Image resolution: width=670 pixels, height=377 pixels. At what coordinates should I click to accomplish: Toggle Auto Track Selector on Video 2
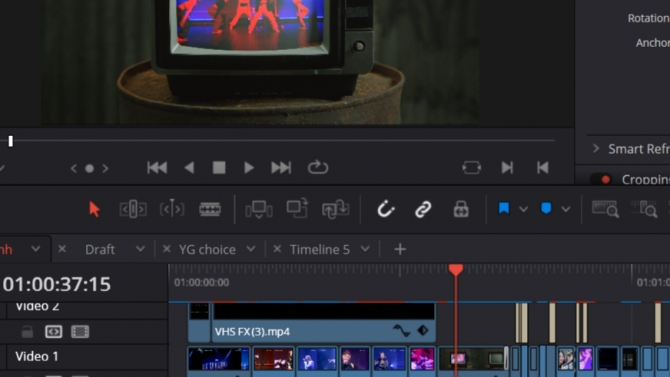pos(53,332)
